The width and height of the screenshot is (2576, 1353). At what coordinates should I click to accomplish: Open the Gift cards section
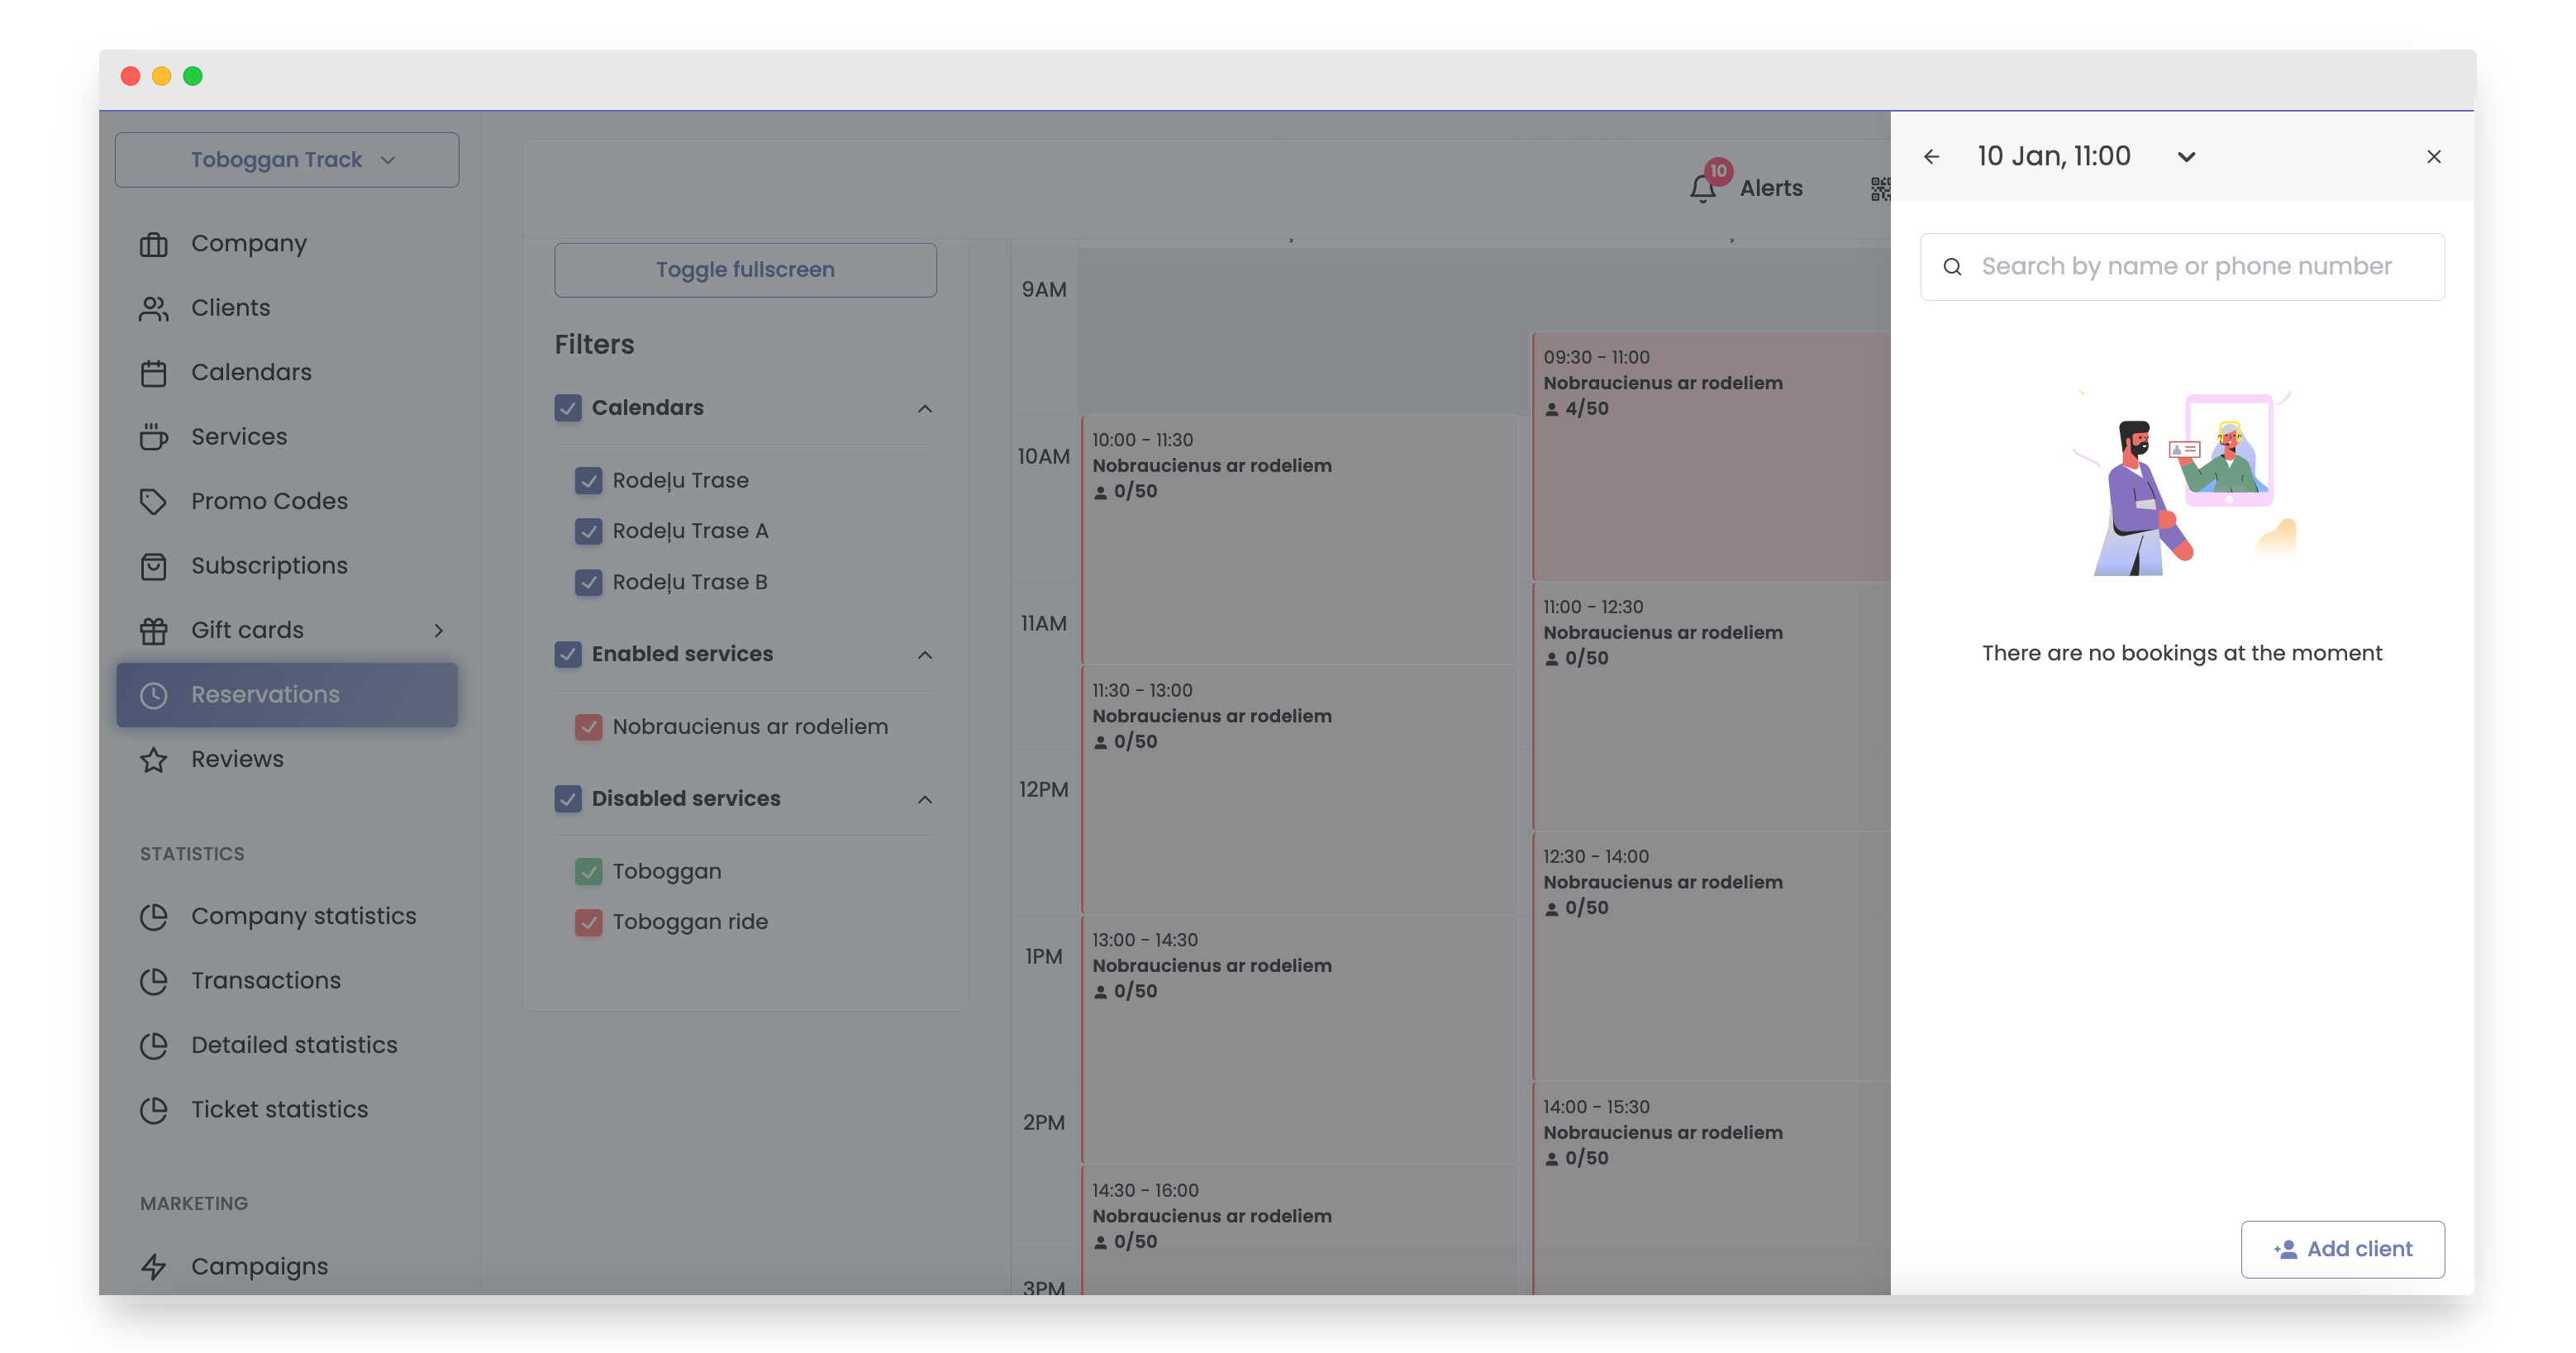(x=247, y=630)
